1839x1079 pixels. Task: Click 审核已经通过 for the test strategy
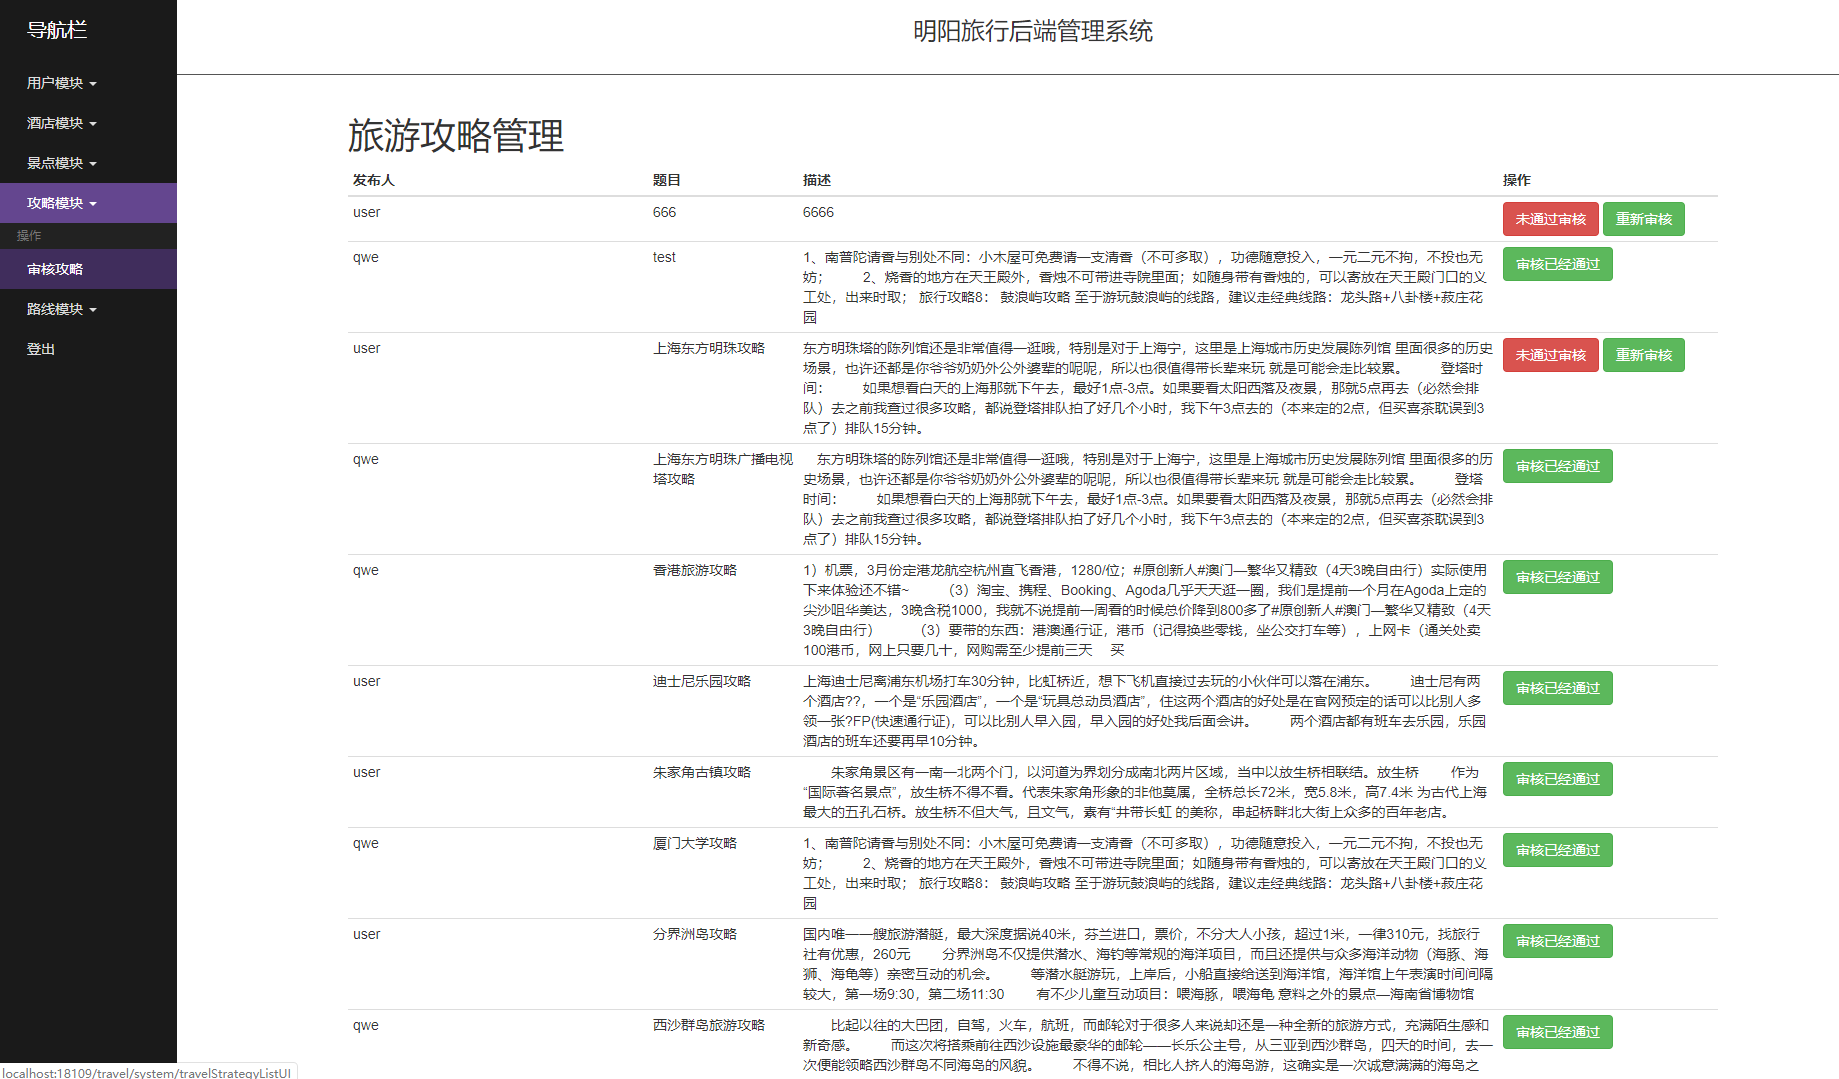tap(1556, 263)
